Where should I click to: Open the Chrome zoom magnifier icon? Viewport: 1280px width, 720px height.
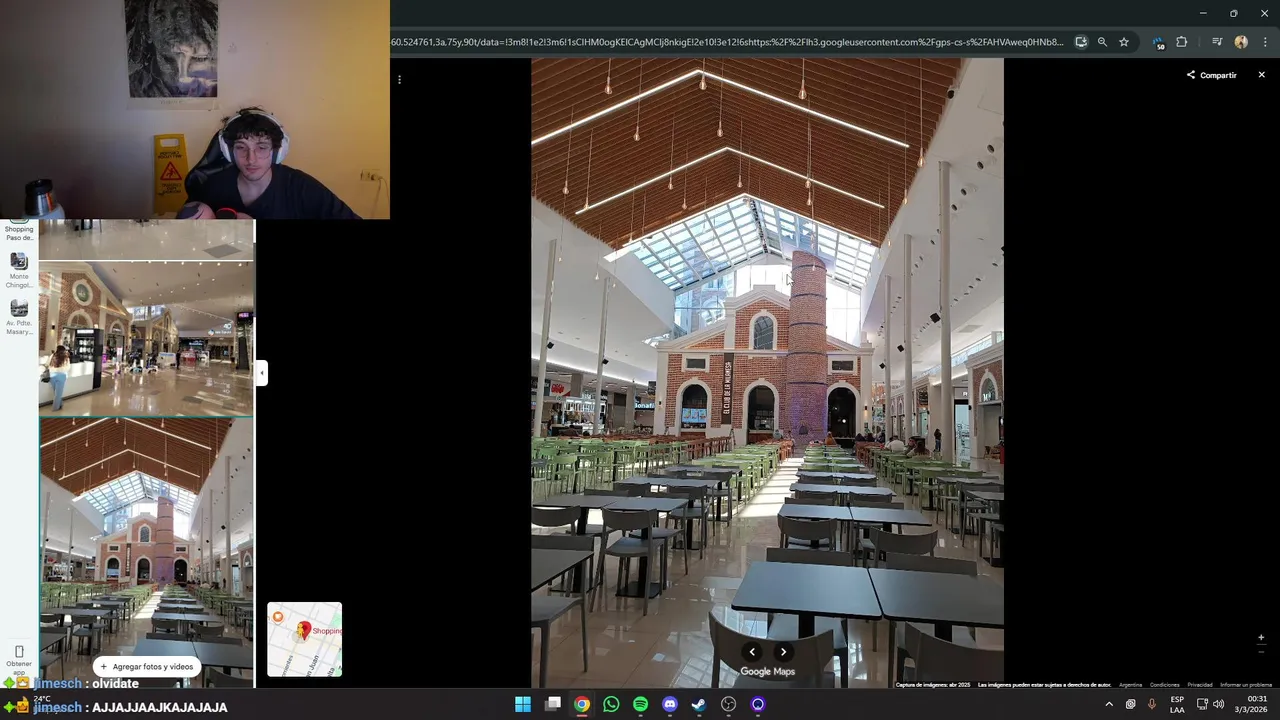tap(1102, 42)
